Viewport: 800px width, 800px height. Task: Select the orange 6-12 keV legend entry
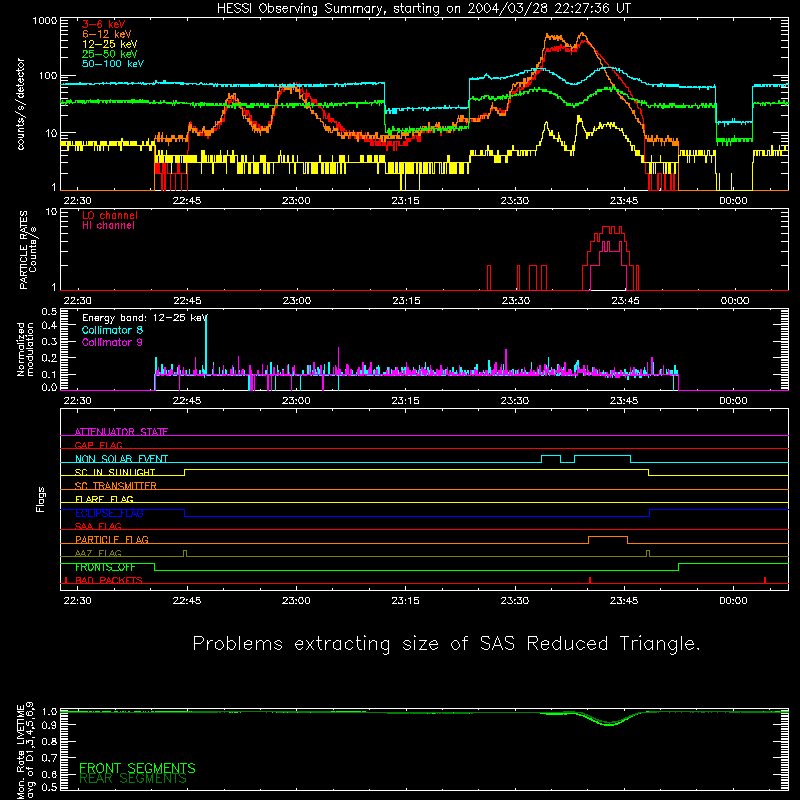pos(107,34)
